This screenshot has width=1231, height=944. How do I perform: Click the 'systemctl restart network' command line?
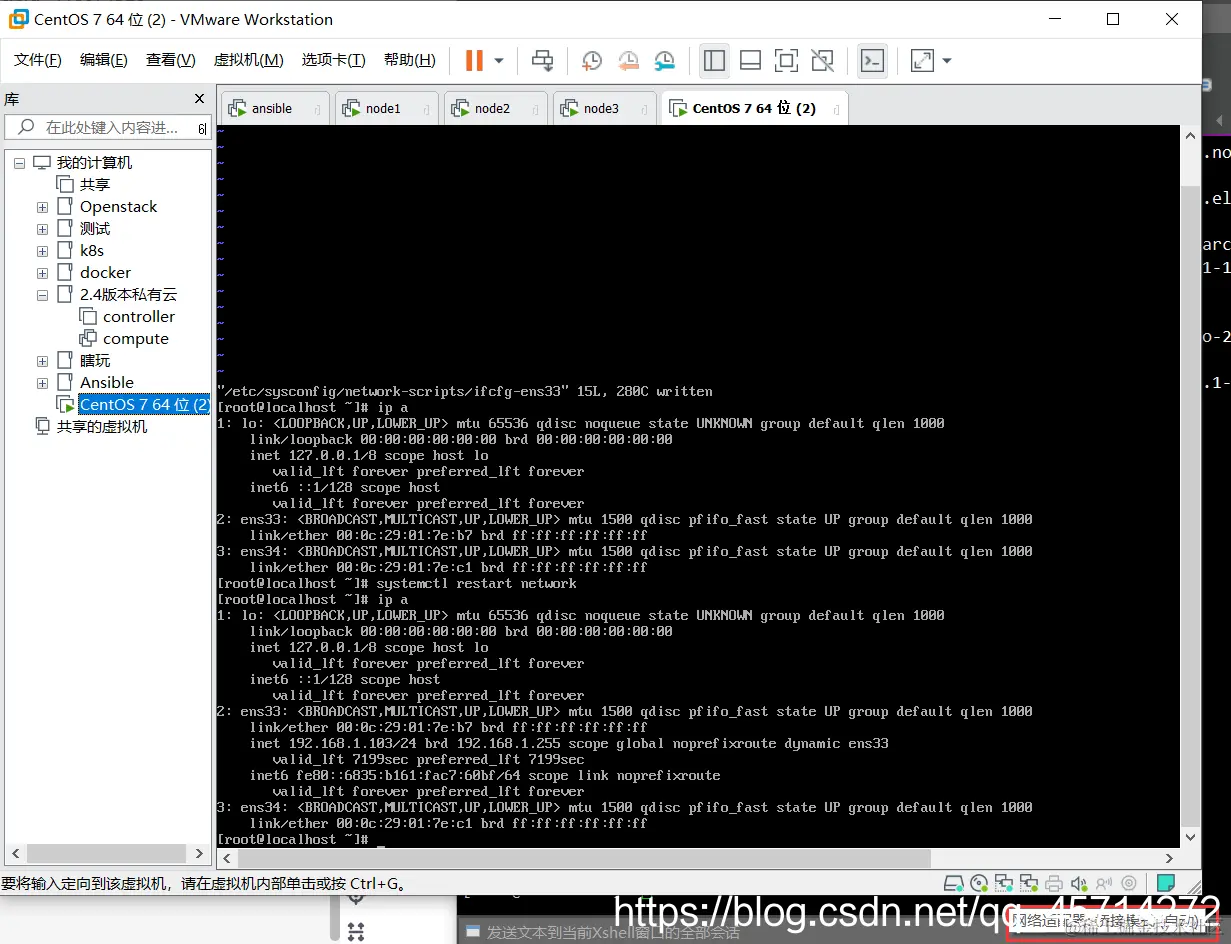397,583
